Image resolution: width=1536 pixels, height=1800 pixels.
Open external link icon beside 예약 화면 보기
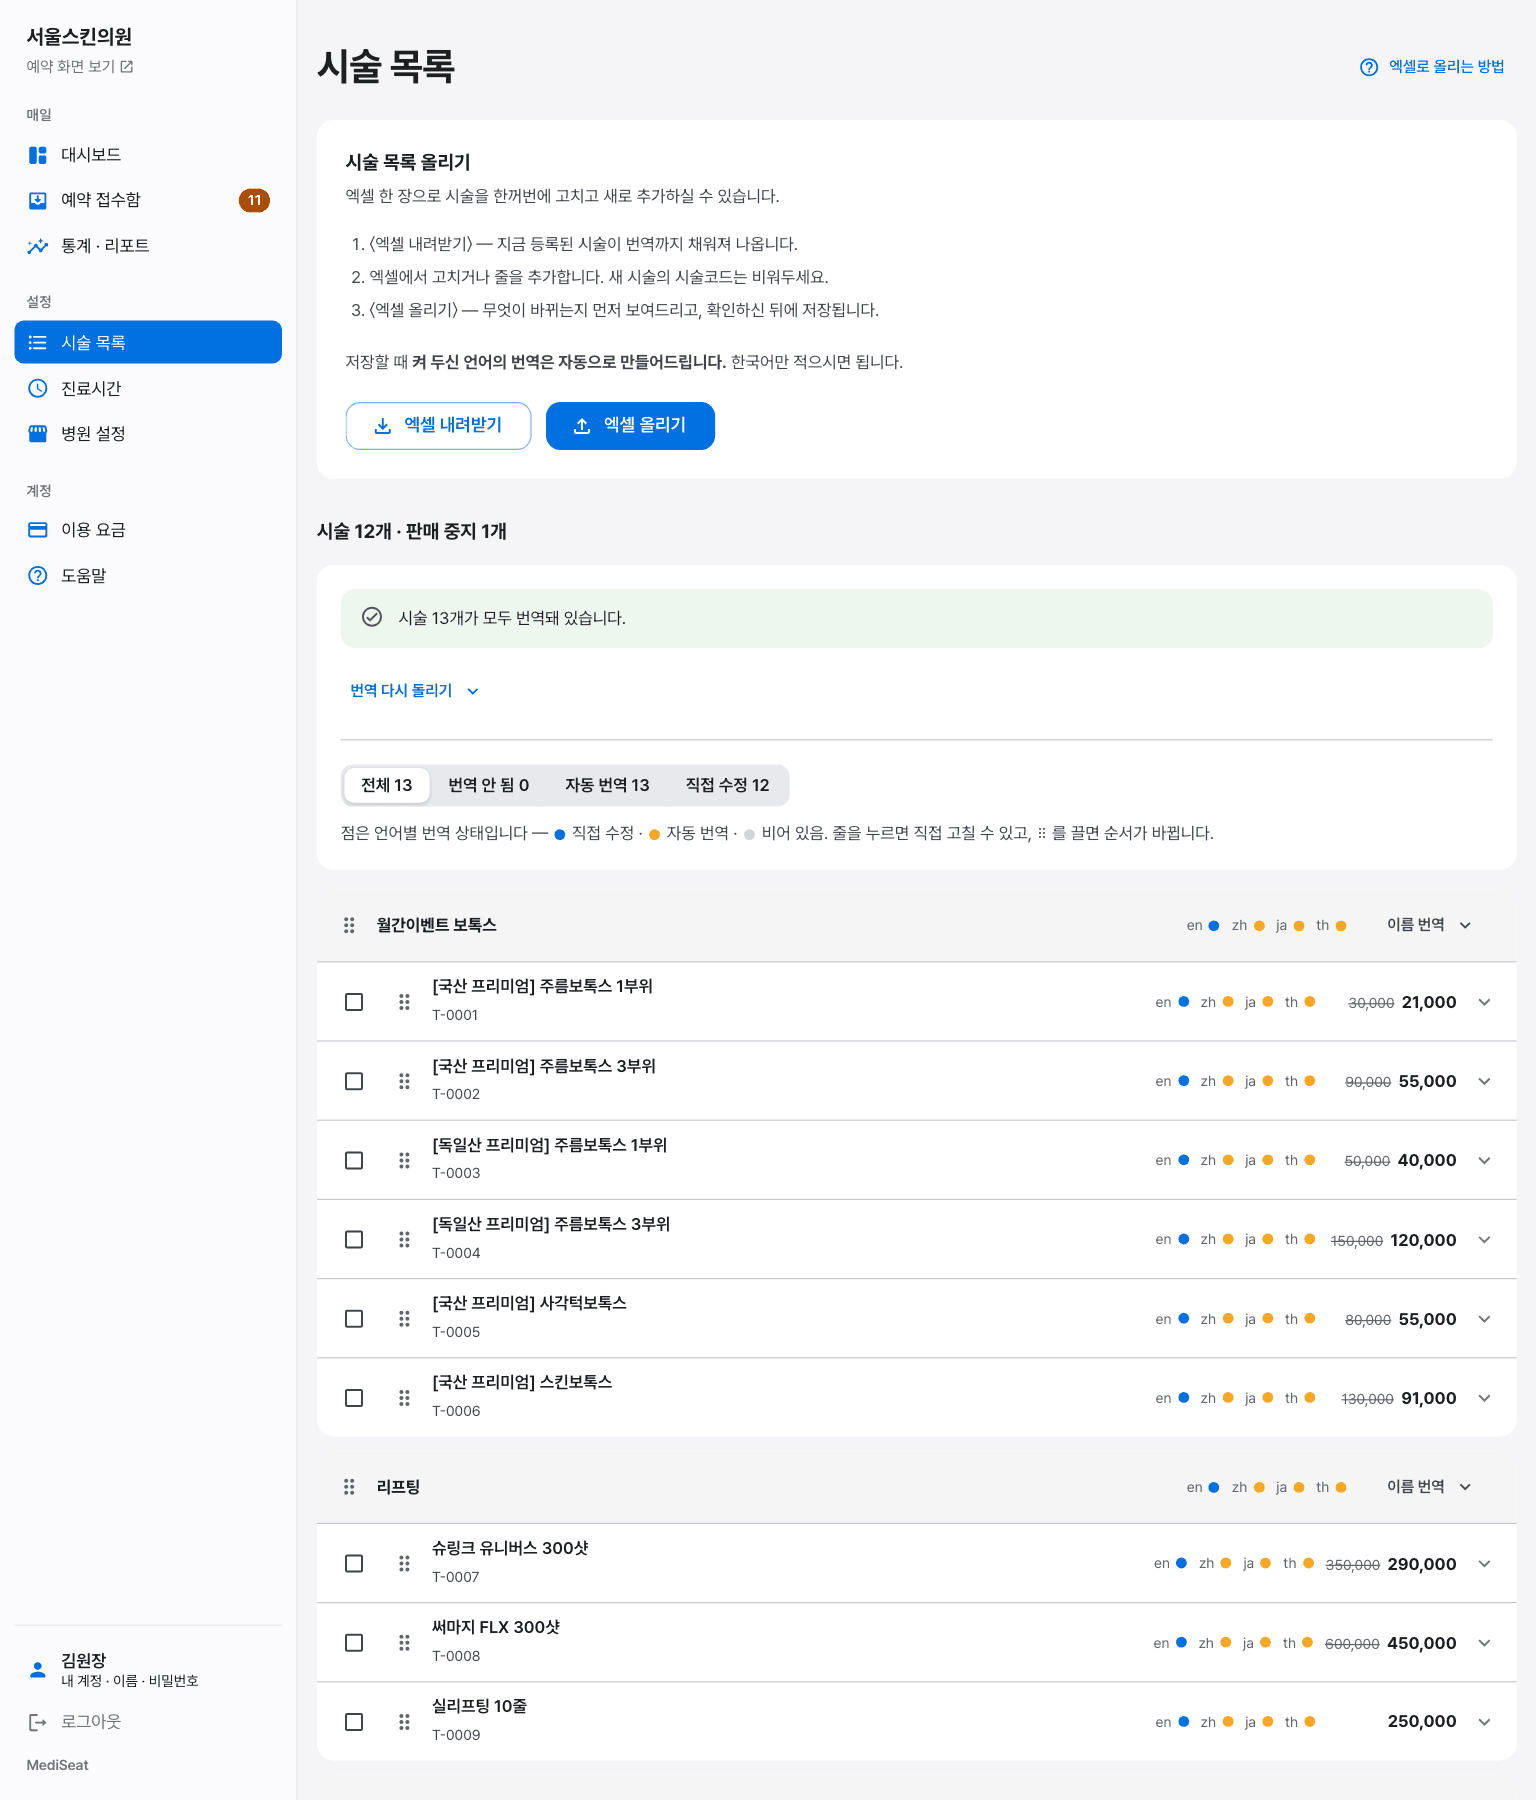pyautogui.click(x=127, y=67)
